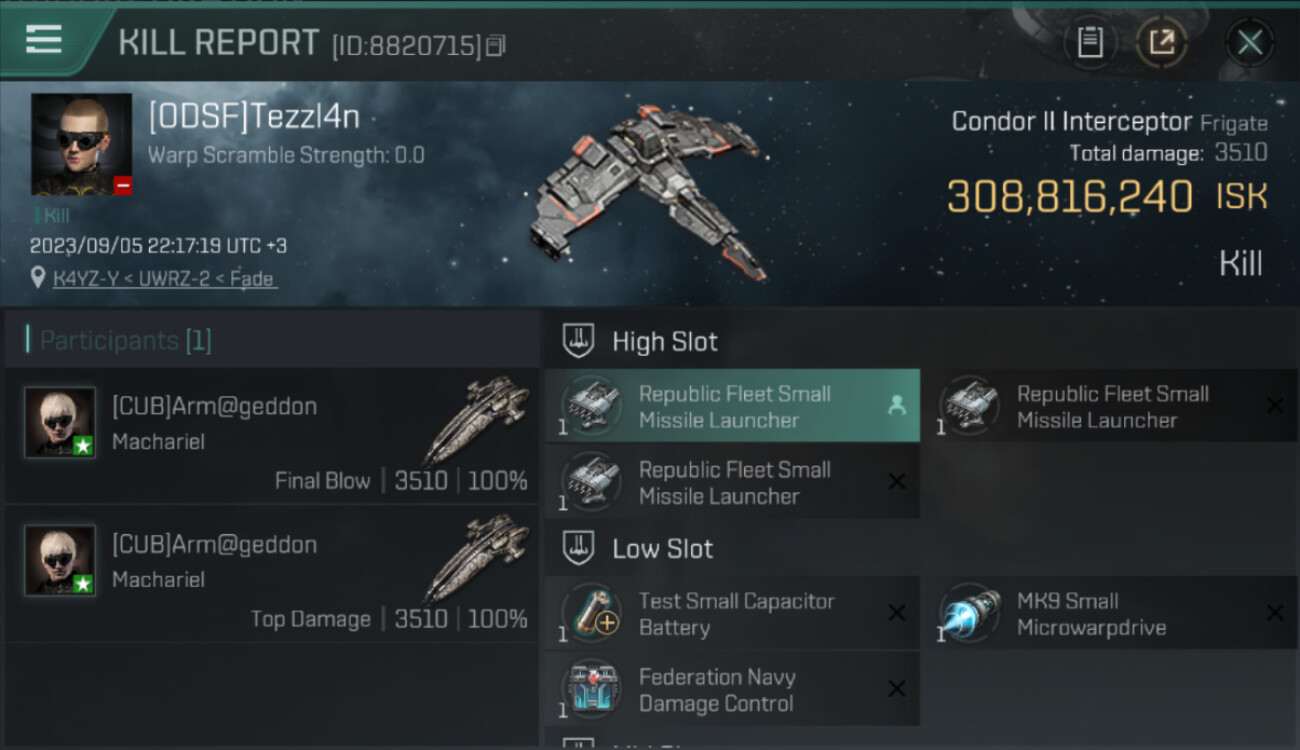This screenshot has width=1300, height=750.
Task: Click Machariel ship icon in Top Damage row
Action: (x=477, y=558)
